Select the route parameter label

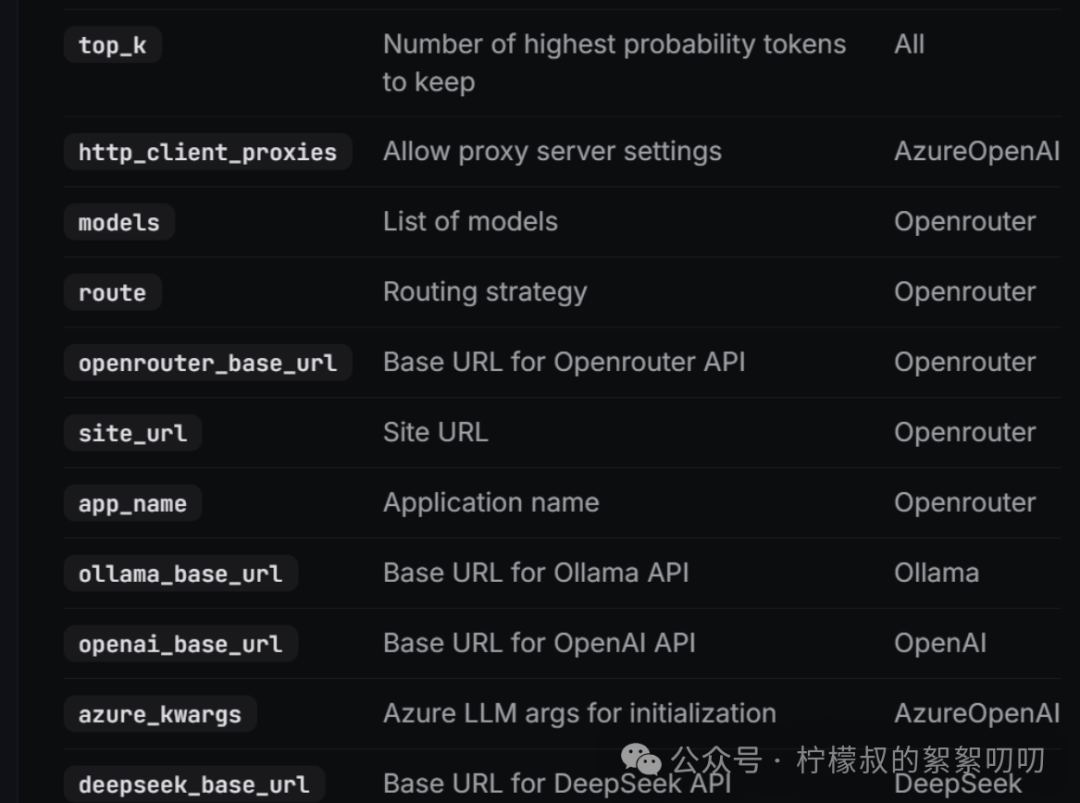[x=112, y=292]
